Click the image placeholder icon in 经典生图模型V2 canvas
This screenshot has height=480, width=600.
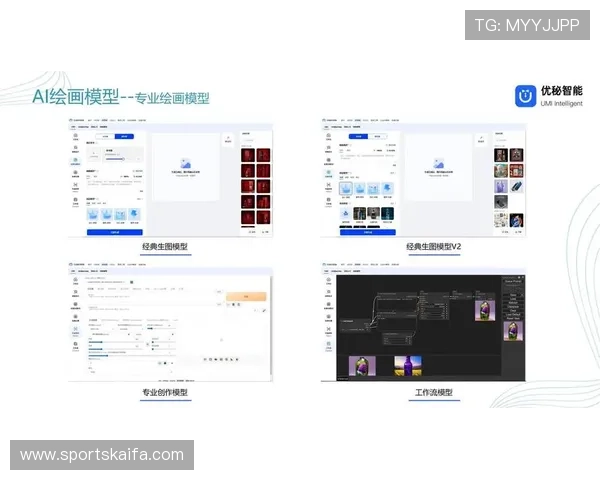point(439,163)
